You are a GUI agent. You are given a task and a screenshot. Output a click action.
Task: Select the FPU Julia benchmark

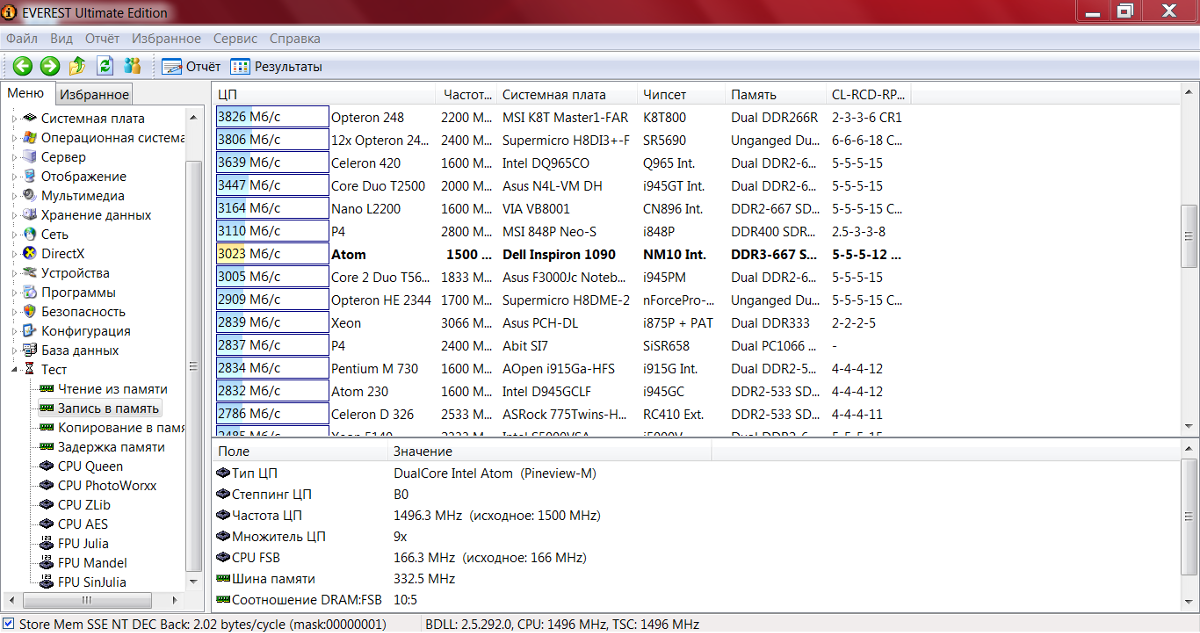tap(83, 544)
